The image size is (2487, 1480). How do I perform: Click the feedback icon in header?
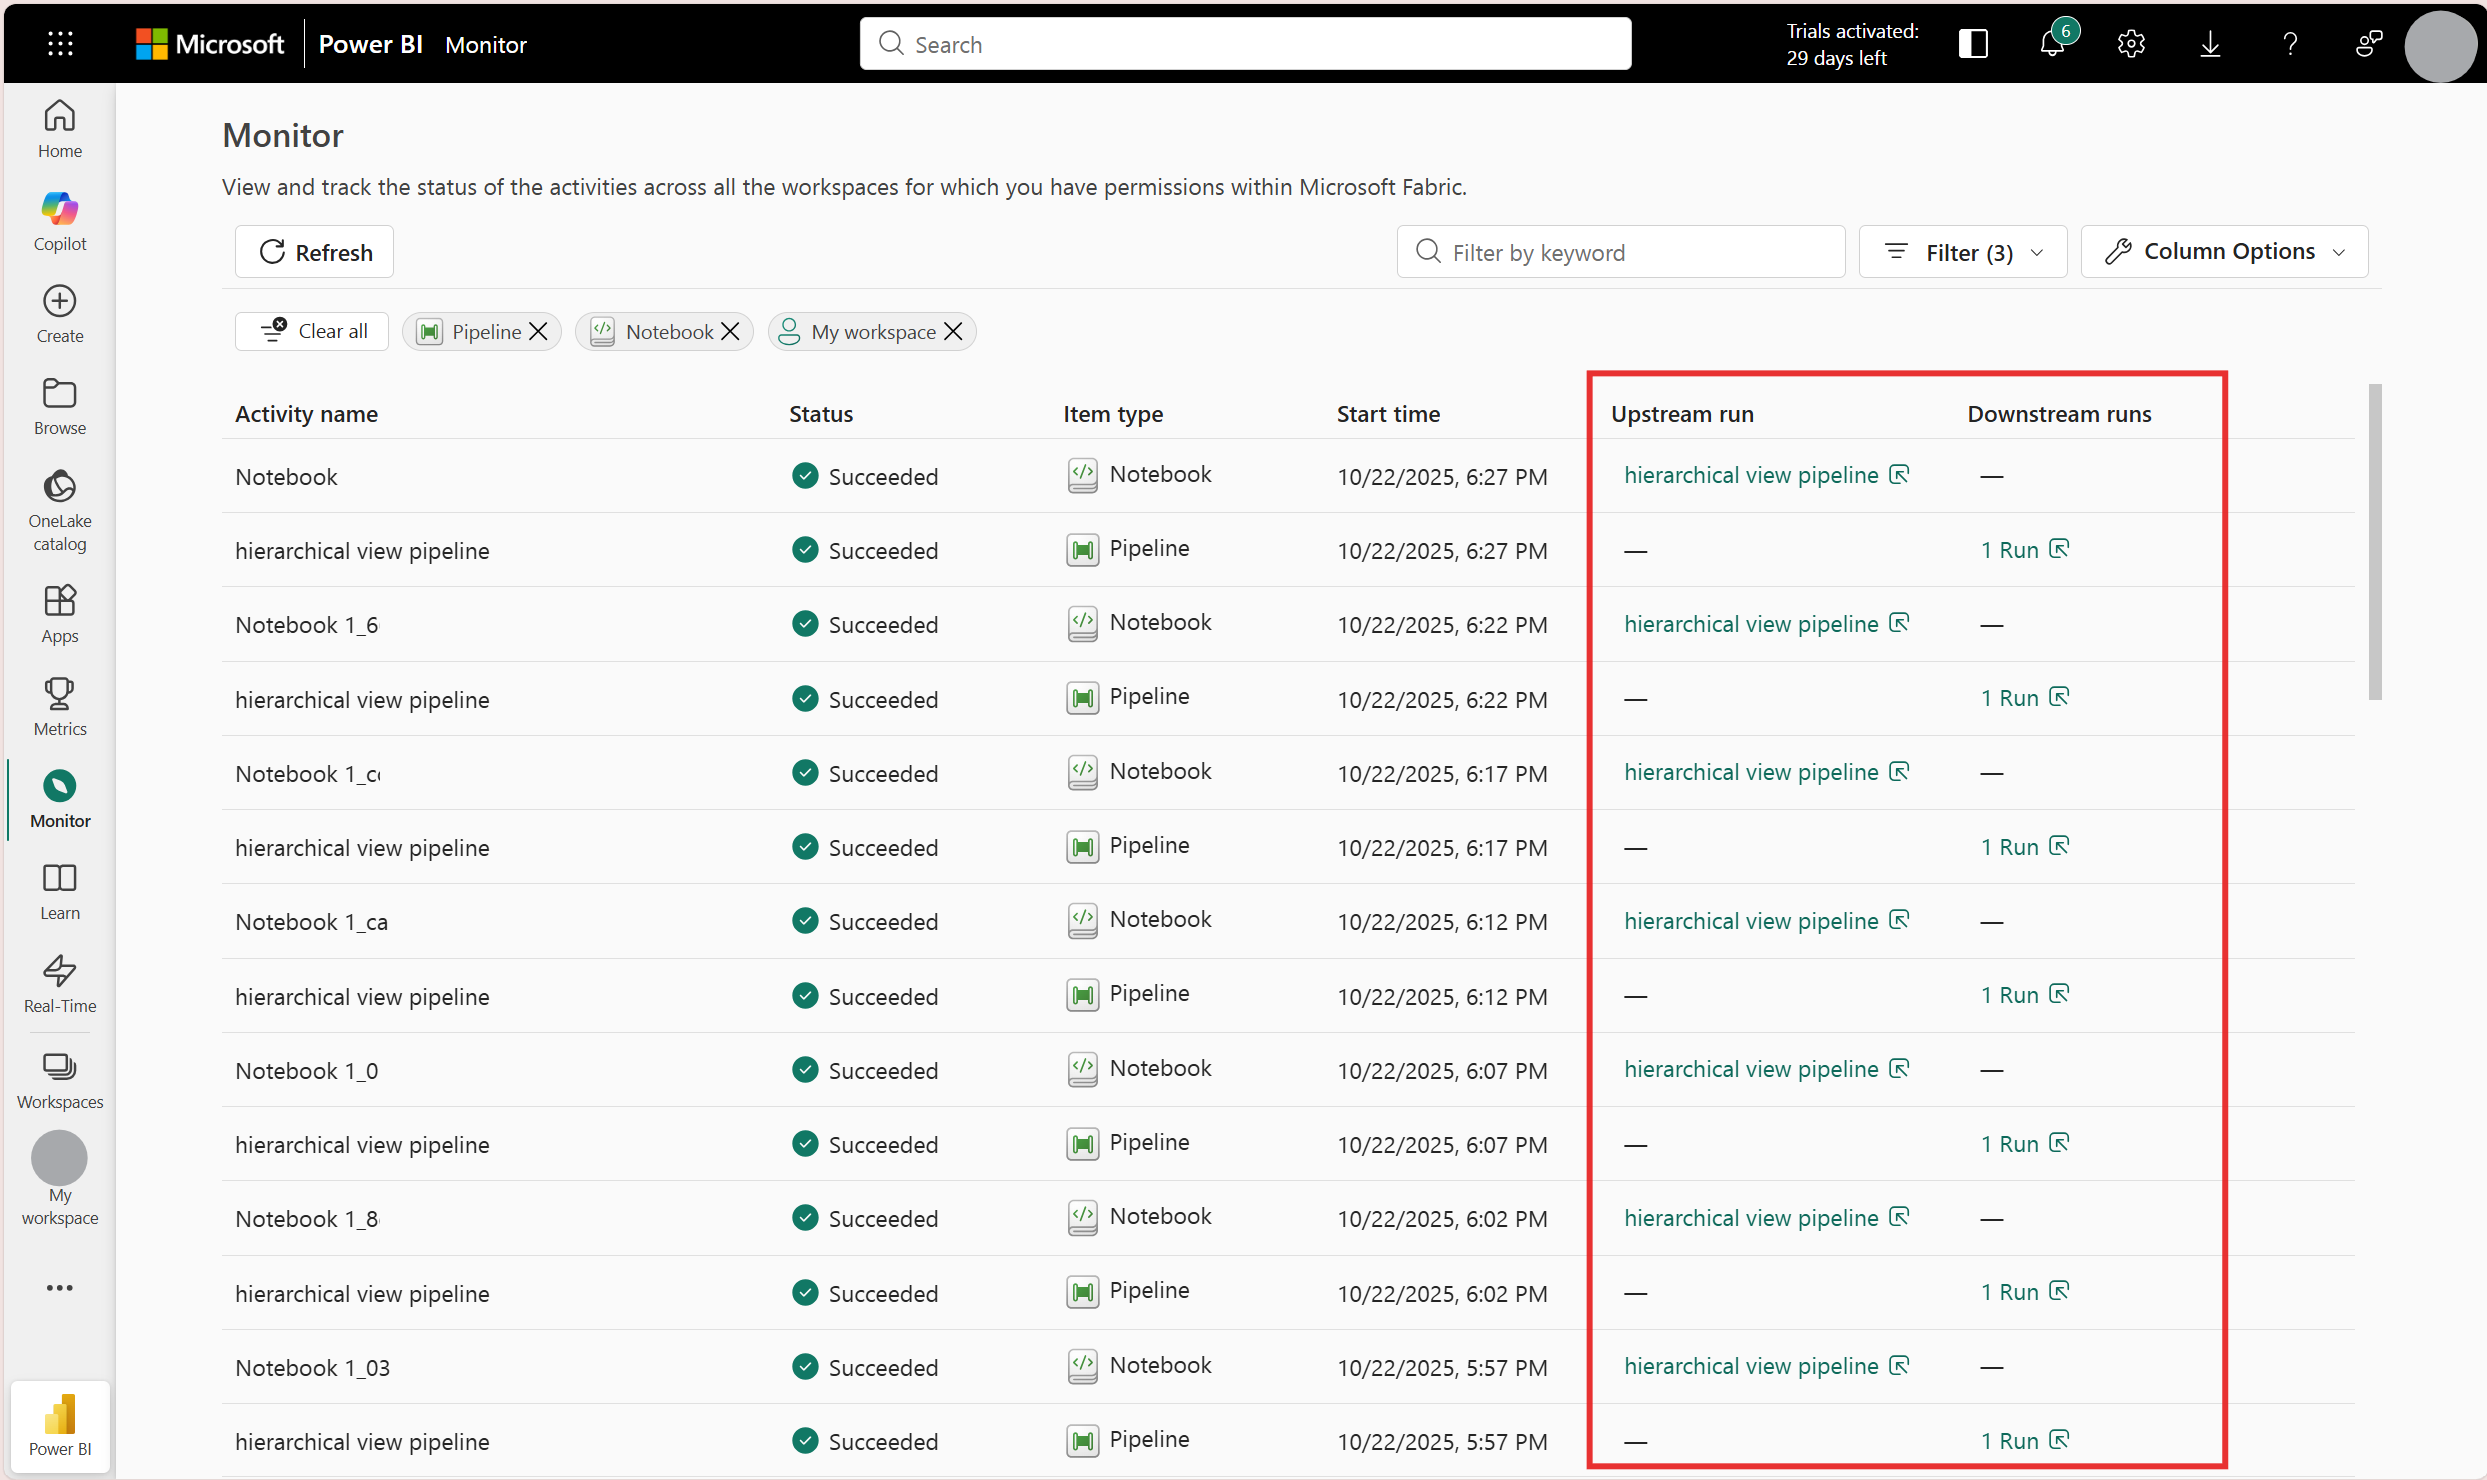2368,44
